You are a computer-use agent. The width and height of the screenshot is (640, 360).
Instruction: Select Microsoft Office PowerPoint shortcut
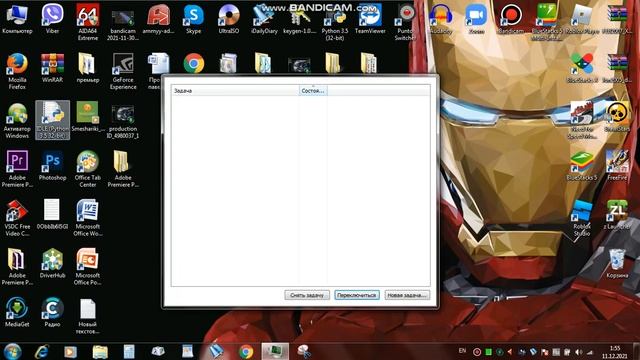88,267
